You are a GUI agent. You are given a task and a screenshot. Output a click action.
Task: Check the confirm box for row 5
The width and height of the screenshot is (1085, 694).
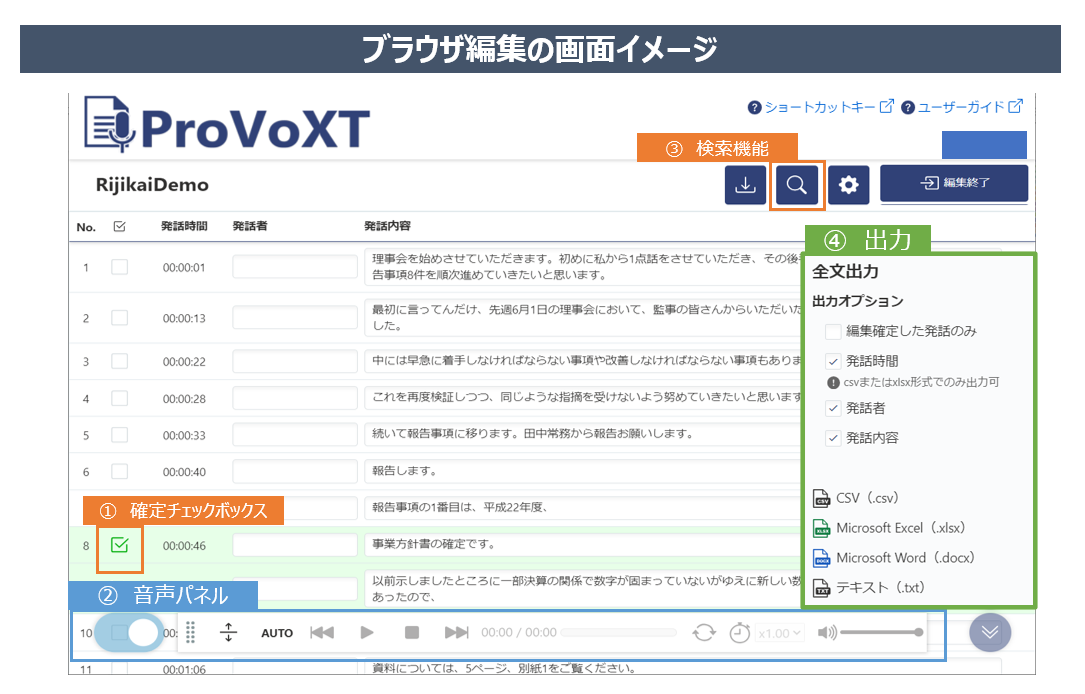pos(120,435)
